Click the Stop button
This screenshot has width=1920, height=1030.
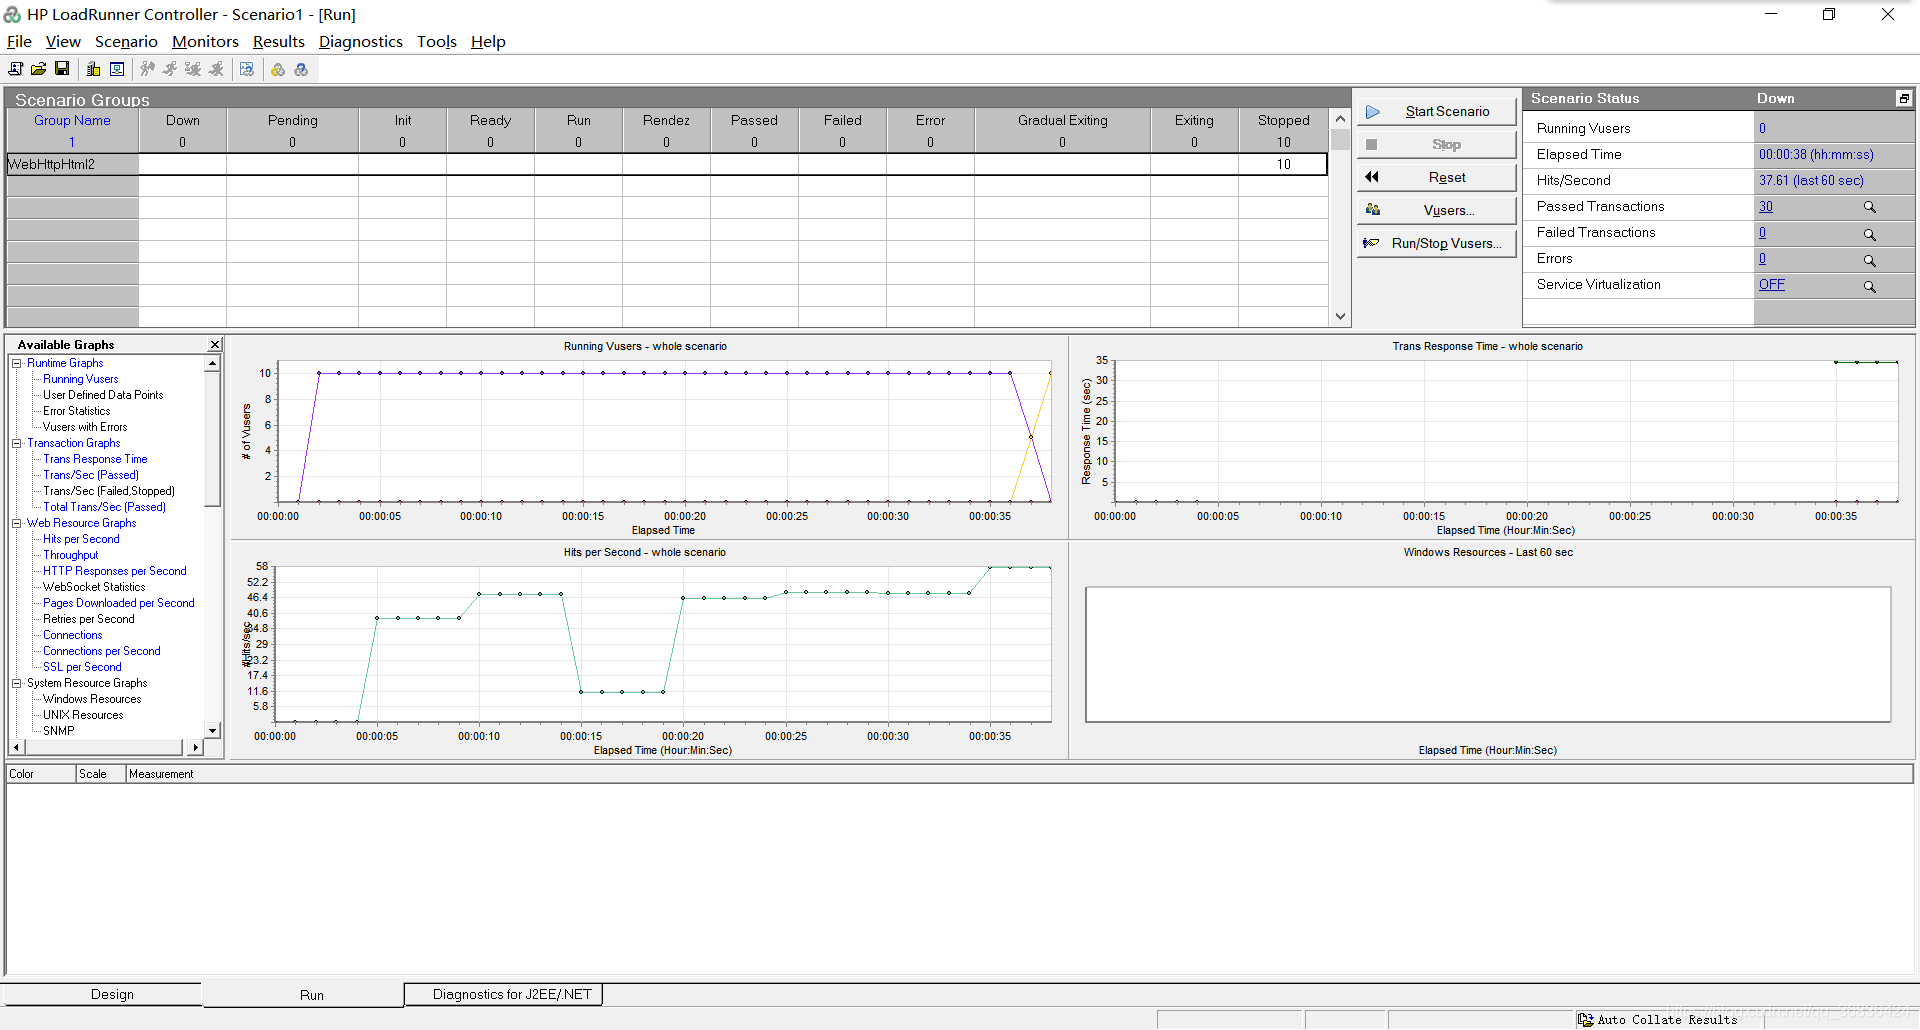tap(1436, 144)
